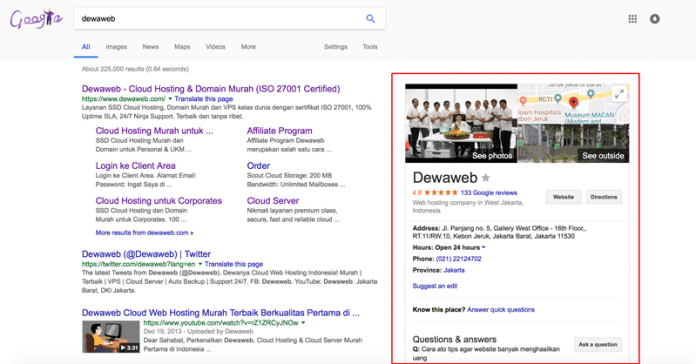Viewport: 696px width, 364px height.
Task: Open Cloud Hosting untuk Corporates sitelink
Action: 158,201
